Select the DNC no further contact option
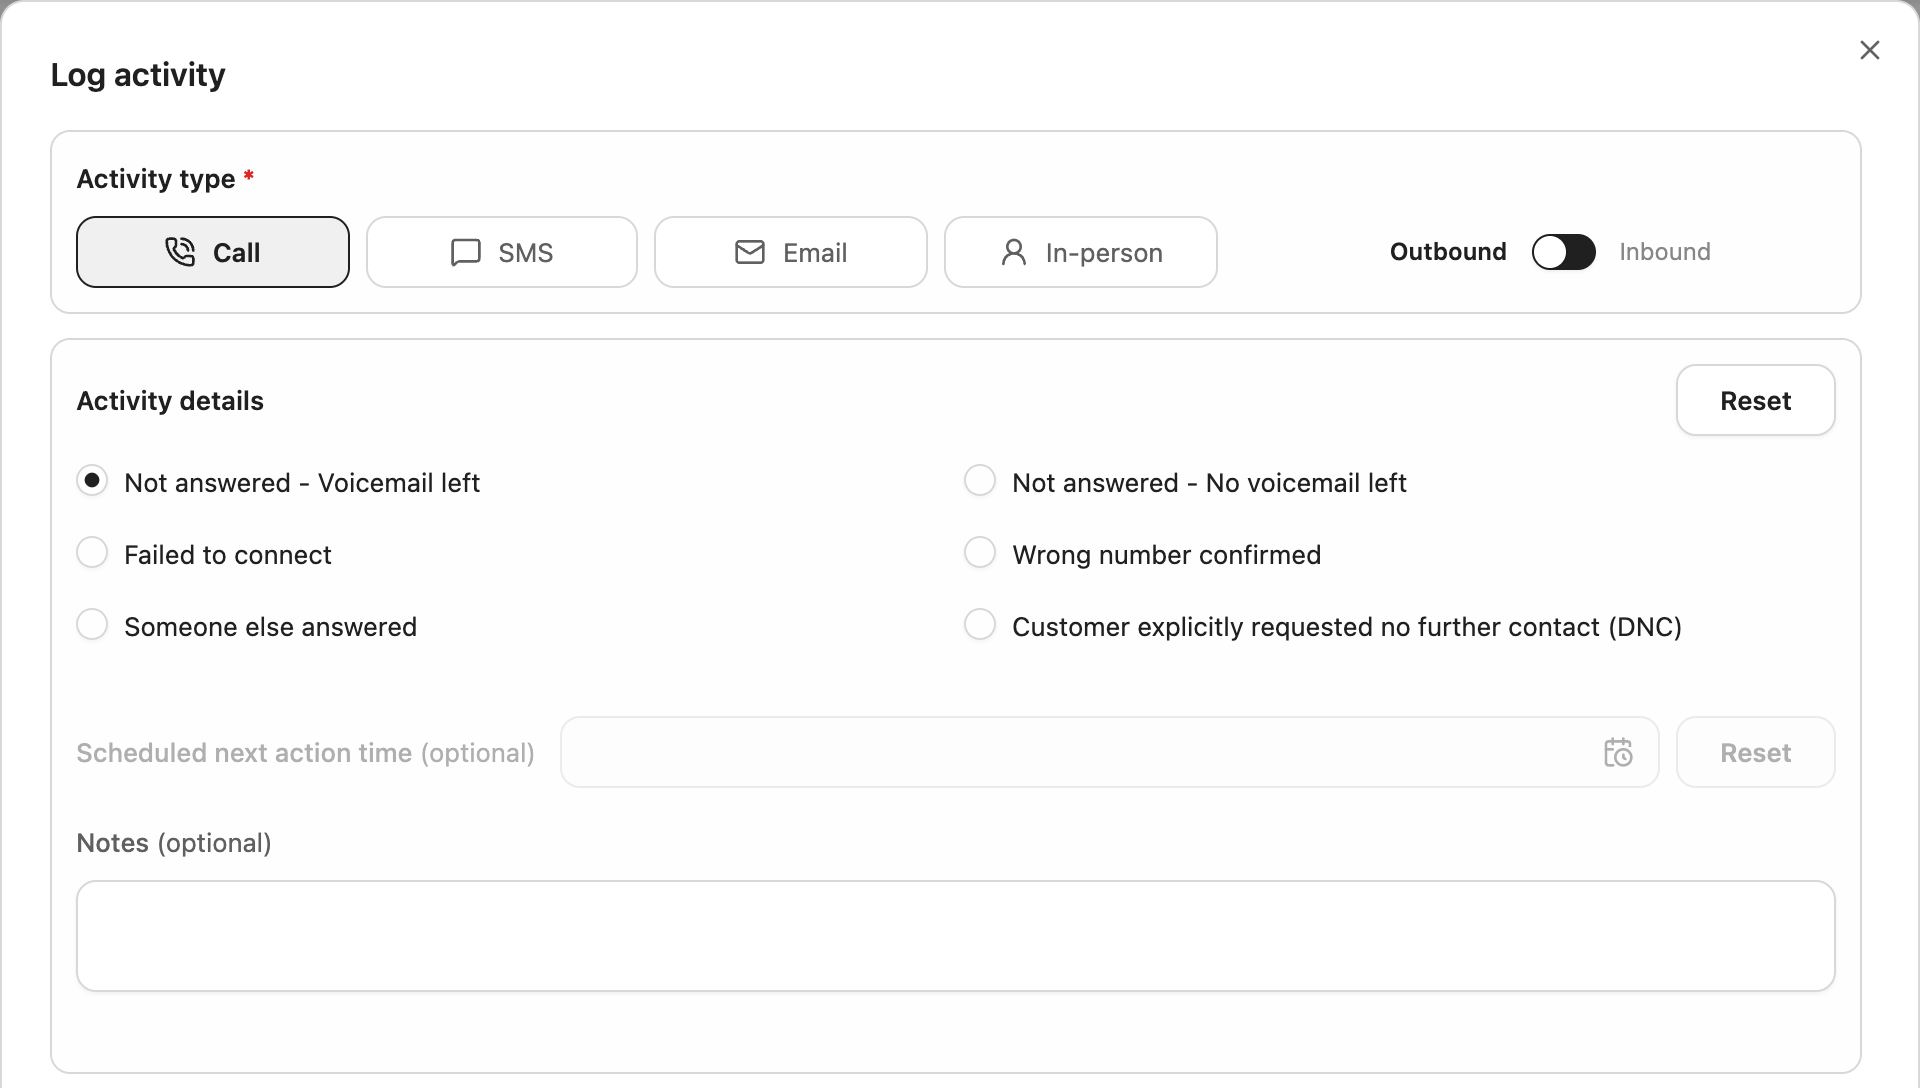 [980, 625]
